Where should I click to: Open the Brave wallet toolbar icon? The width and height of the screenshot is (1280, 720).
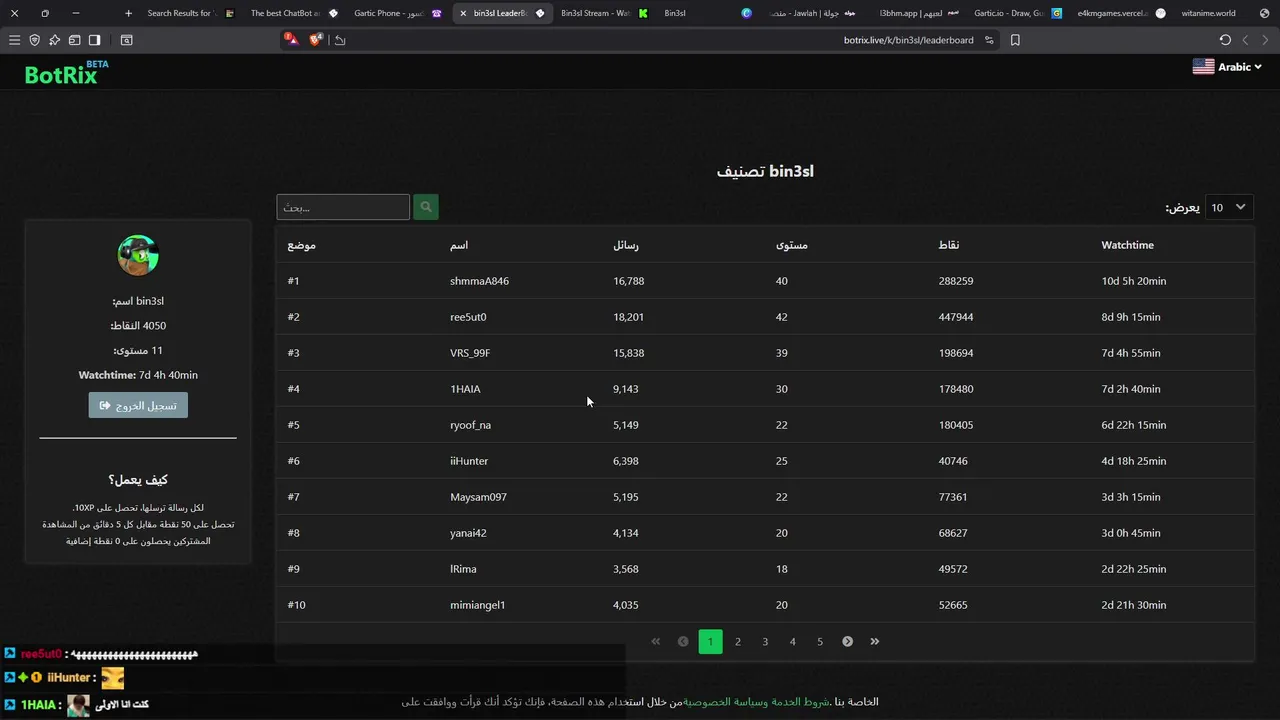click(x=74, y=40)
